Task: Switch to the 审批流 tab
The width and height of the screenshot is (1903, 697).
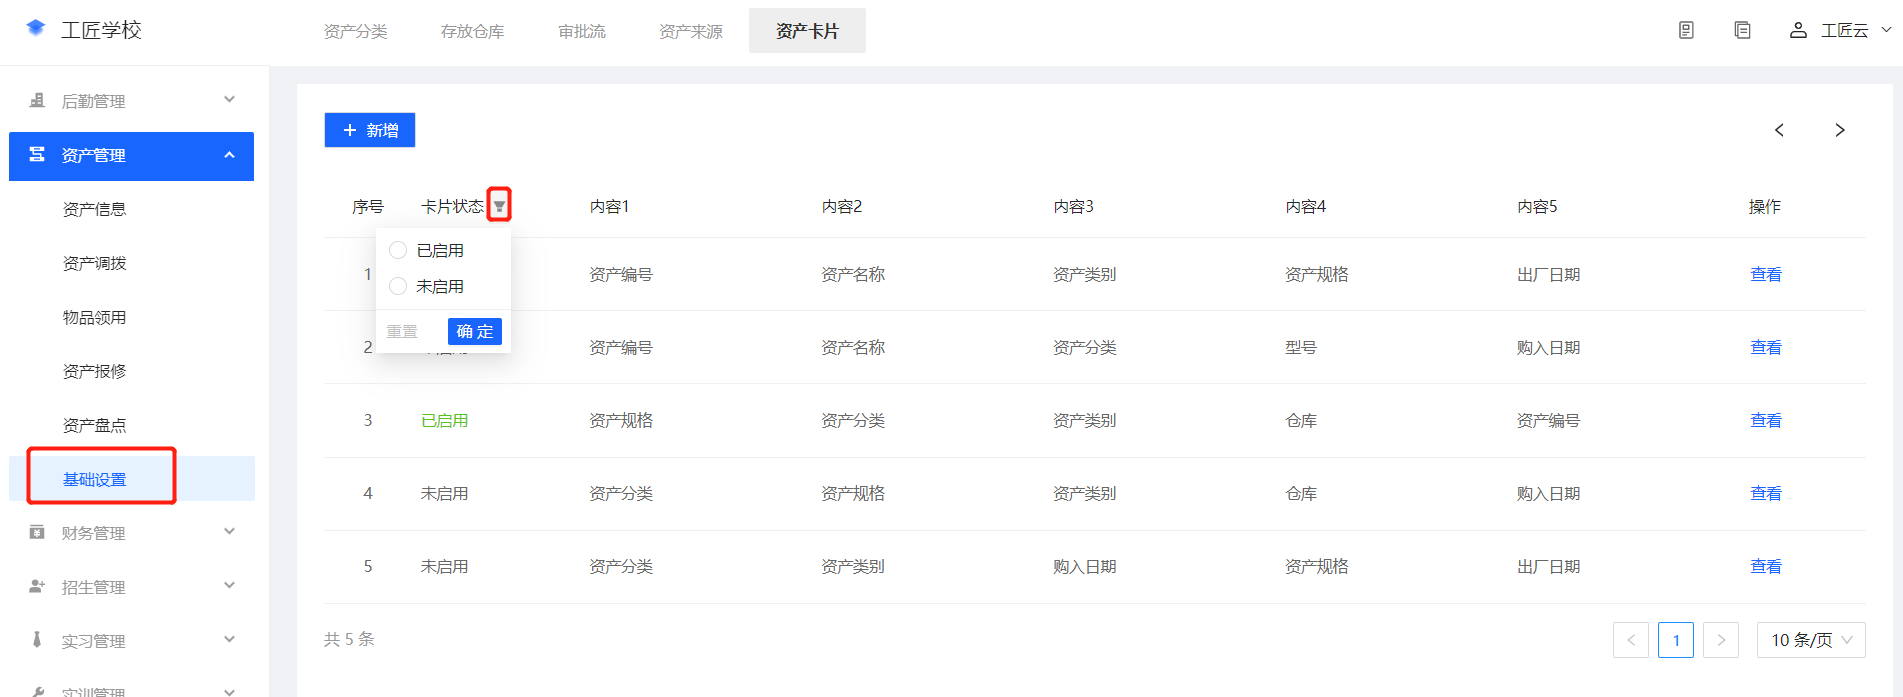Action: [582, 32]
